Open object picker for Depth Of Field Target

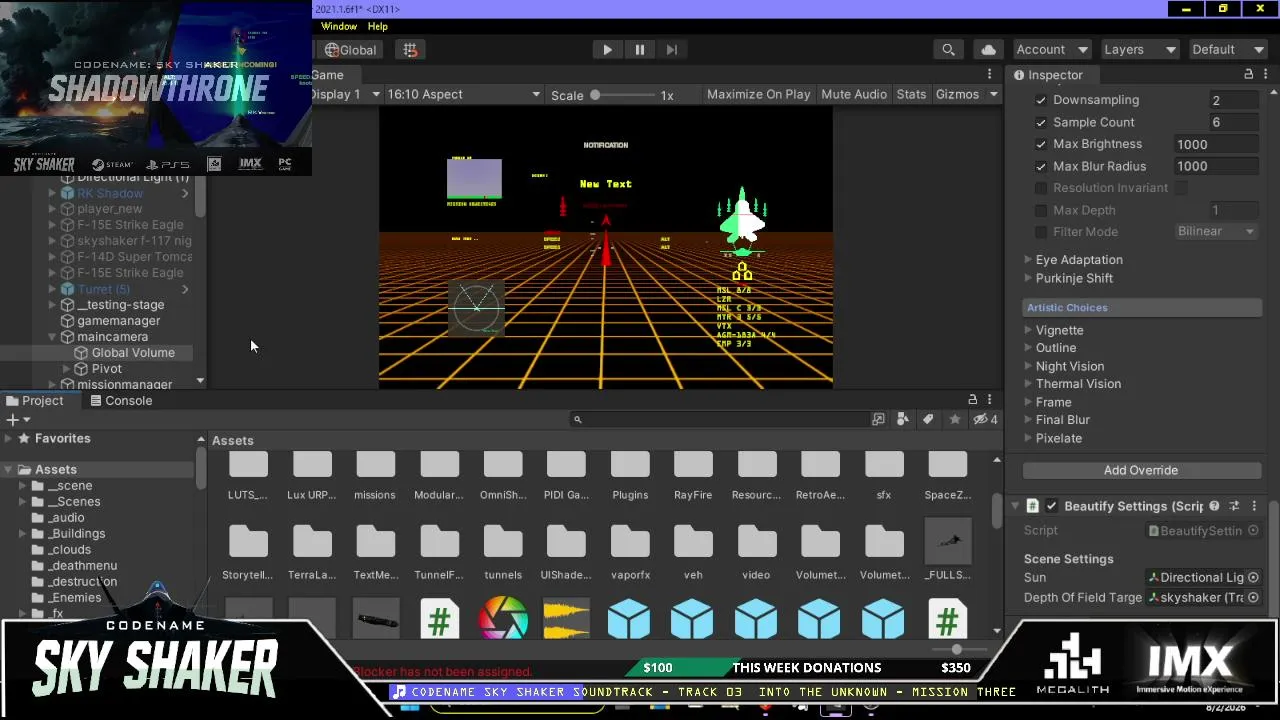click(x=1253, y=597)
